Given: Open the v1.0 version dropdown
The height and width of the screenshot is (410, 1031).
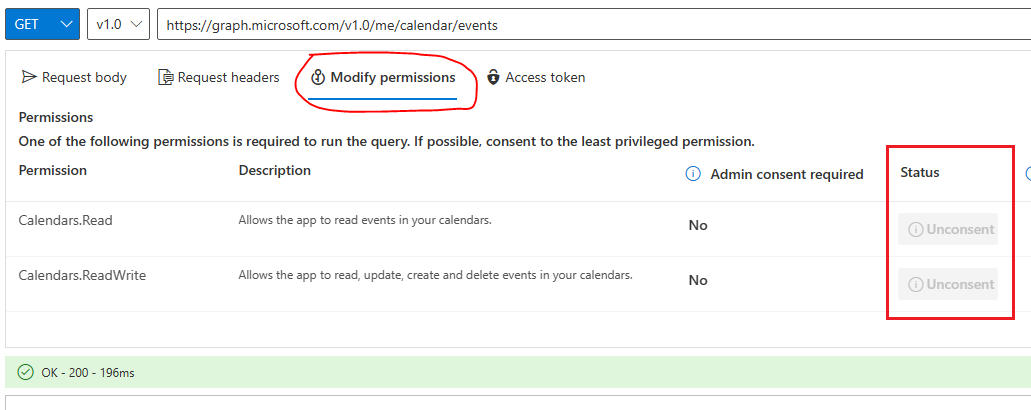Looking at the screenshot, I should 118,24.
